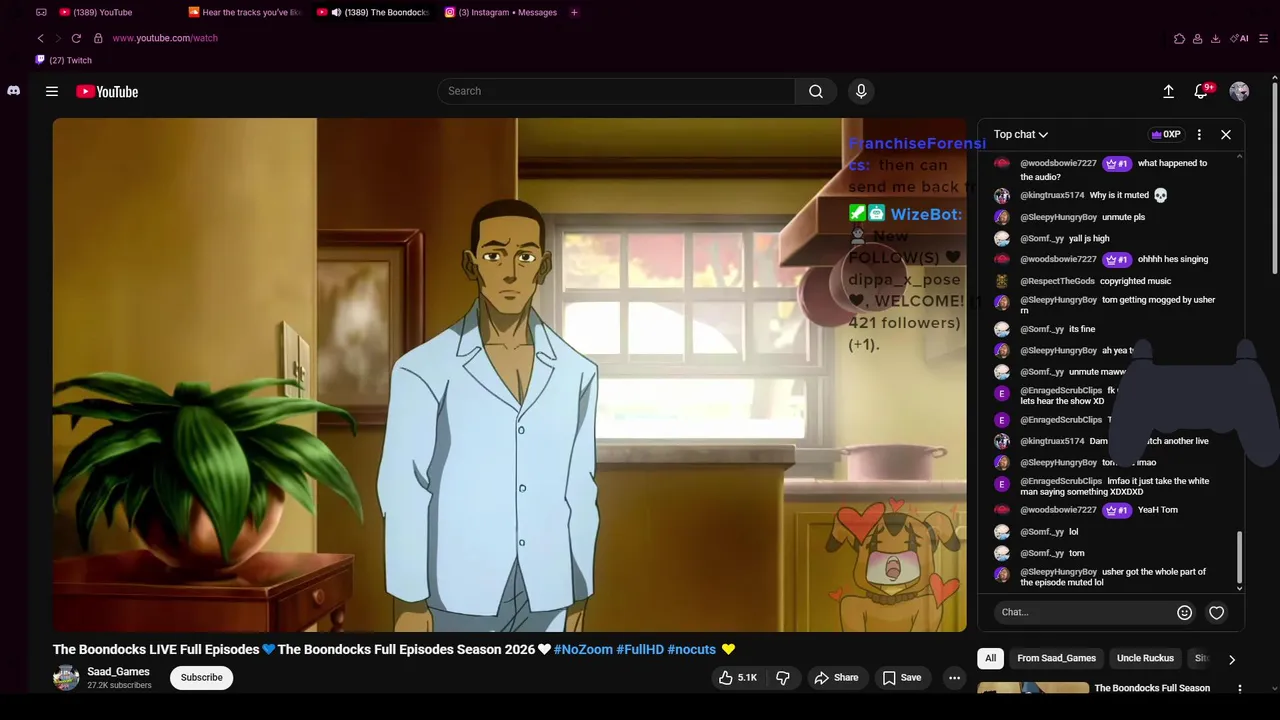Select the From Saad_Games filter chip

click(1056, 658)
